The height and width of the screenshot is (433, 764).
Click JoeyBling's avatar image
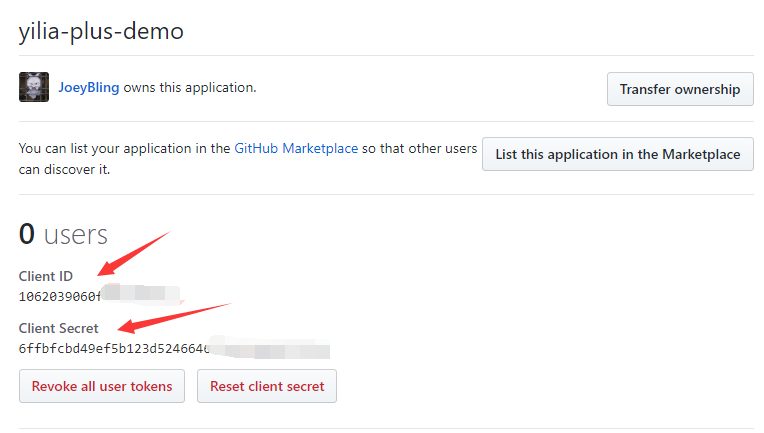(34, 87)
